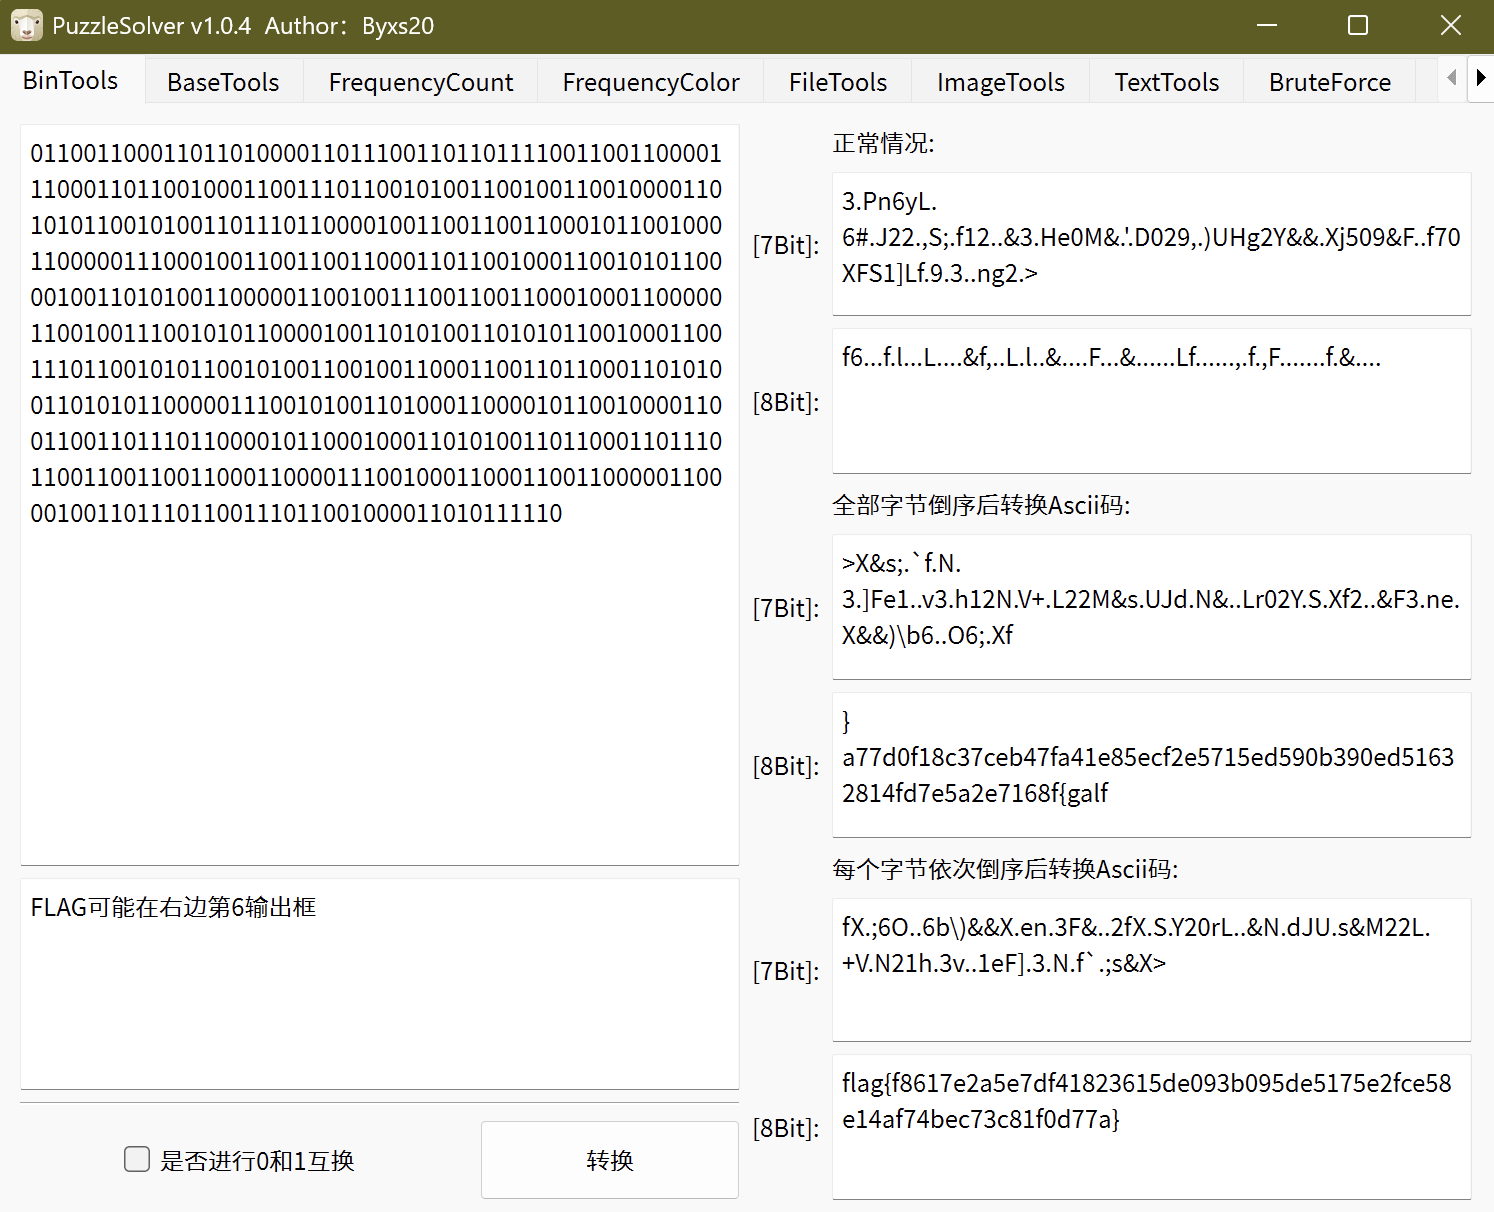Click the PuzzleSolver sheep app icon
The height and width of the screenshot is (1212, 1494).
coord(26,26)
